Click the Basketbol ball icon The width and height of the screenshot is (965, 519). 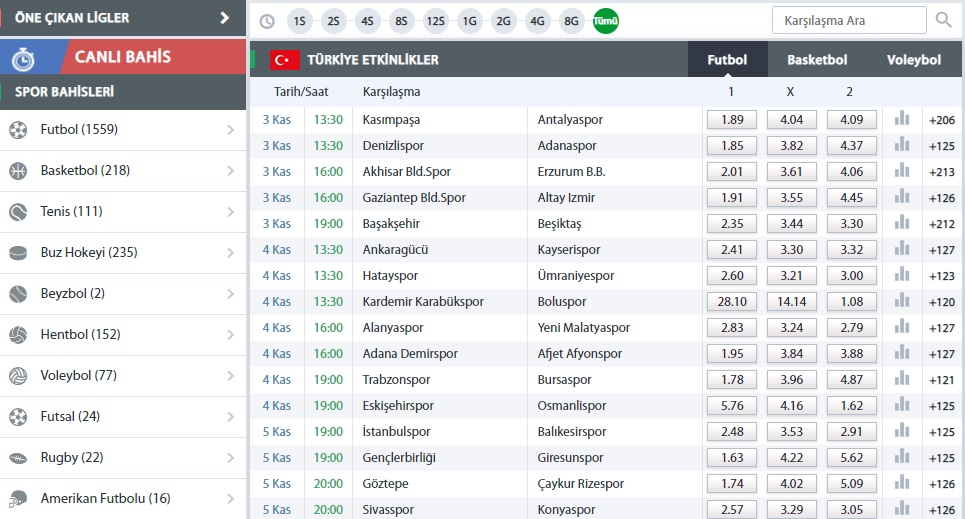(18, 171)
